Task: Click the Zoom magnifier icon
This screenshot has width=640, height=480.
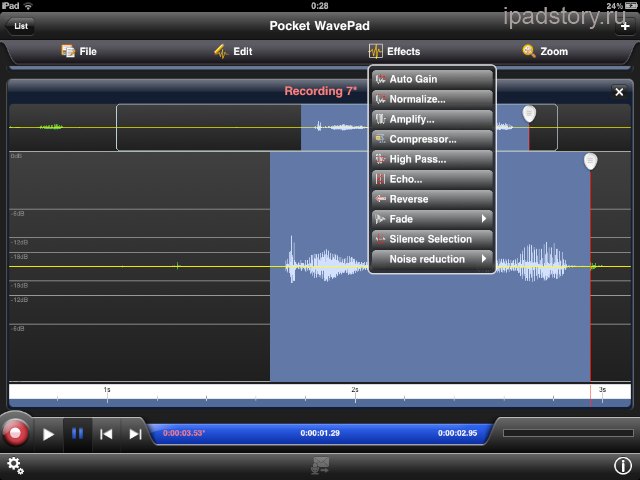Action: coord(529,51)
